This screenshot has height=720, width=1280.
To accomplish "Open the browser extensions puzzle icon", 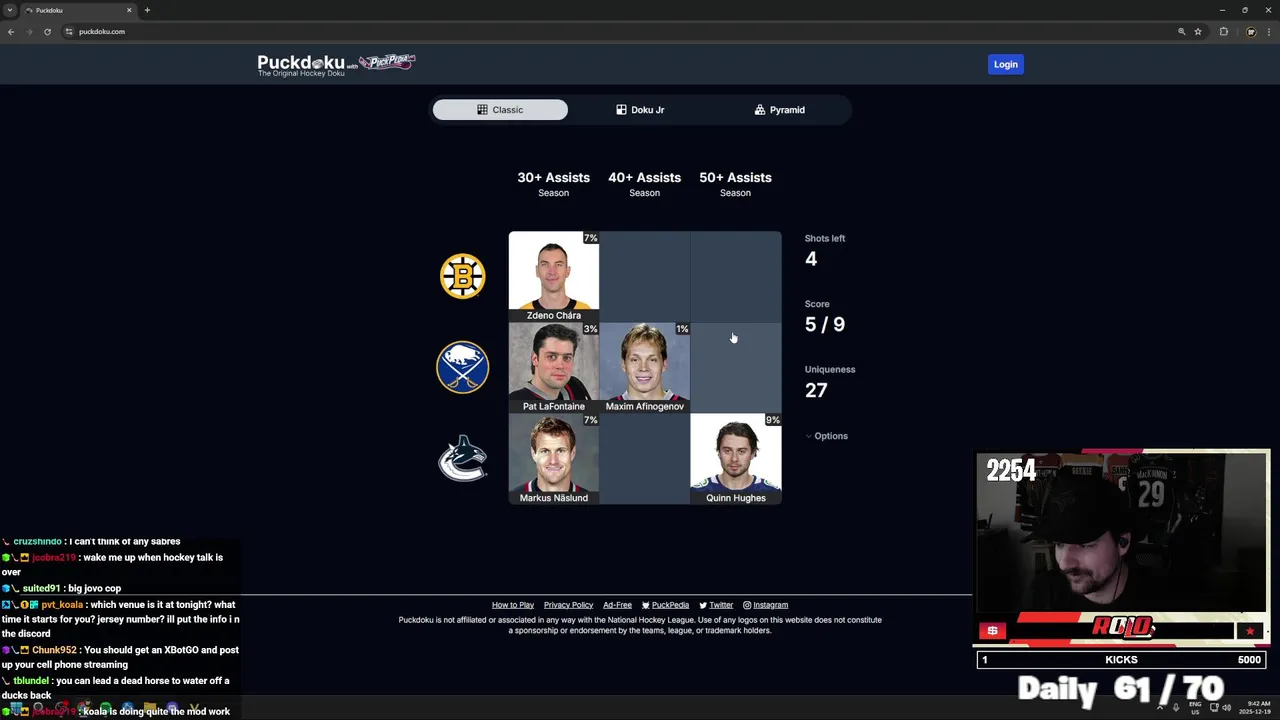I will [x=1223, y=31].
